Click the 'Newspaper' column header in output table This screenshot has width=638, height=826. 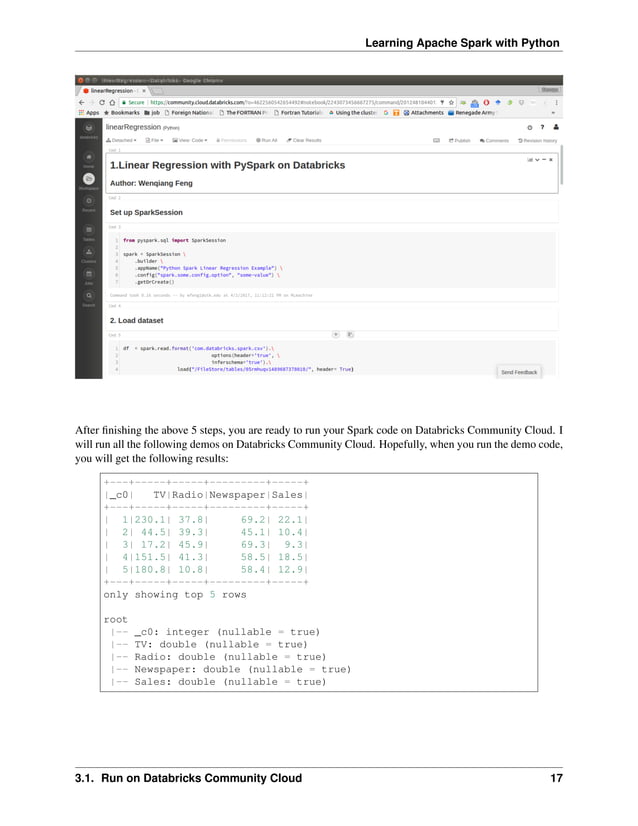(x=237, y=495)
